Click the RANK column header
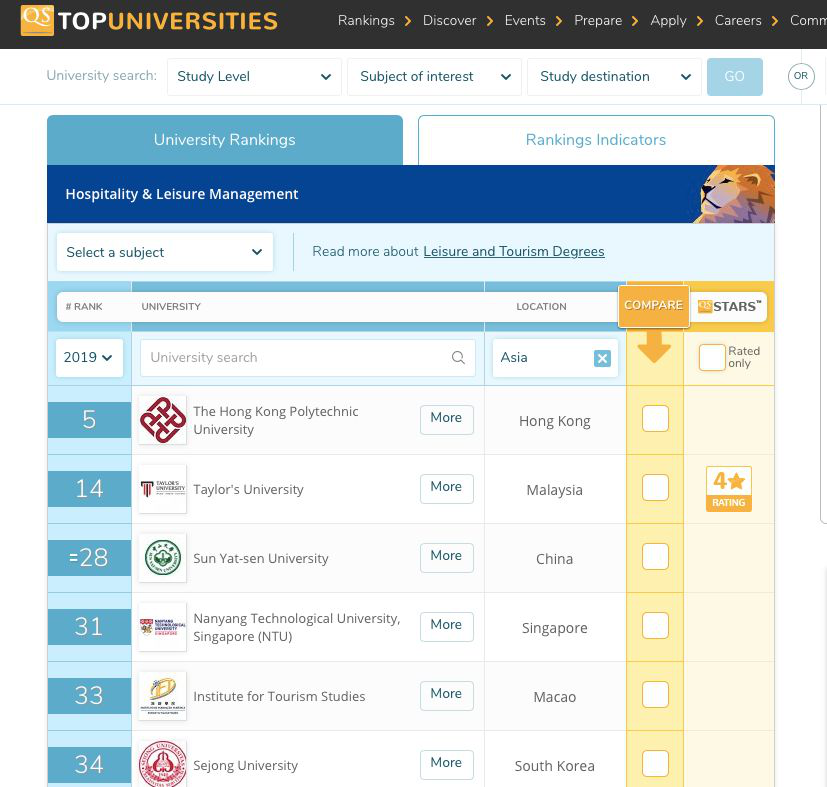The height and width of the screenshot is (787, 827). click(x=84, y=306)
